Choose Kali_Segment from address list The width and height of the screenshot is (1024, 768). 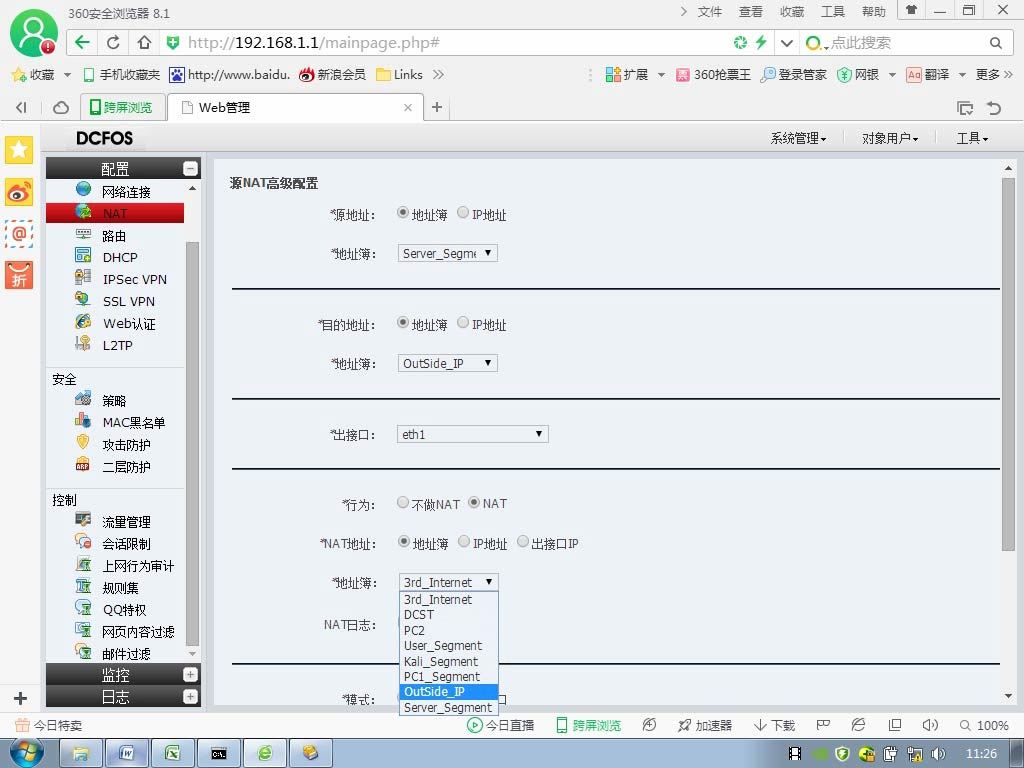coord(449,661)
